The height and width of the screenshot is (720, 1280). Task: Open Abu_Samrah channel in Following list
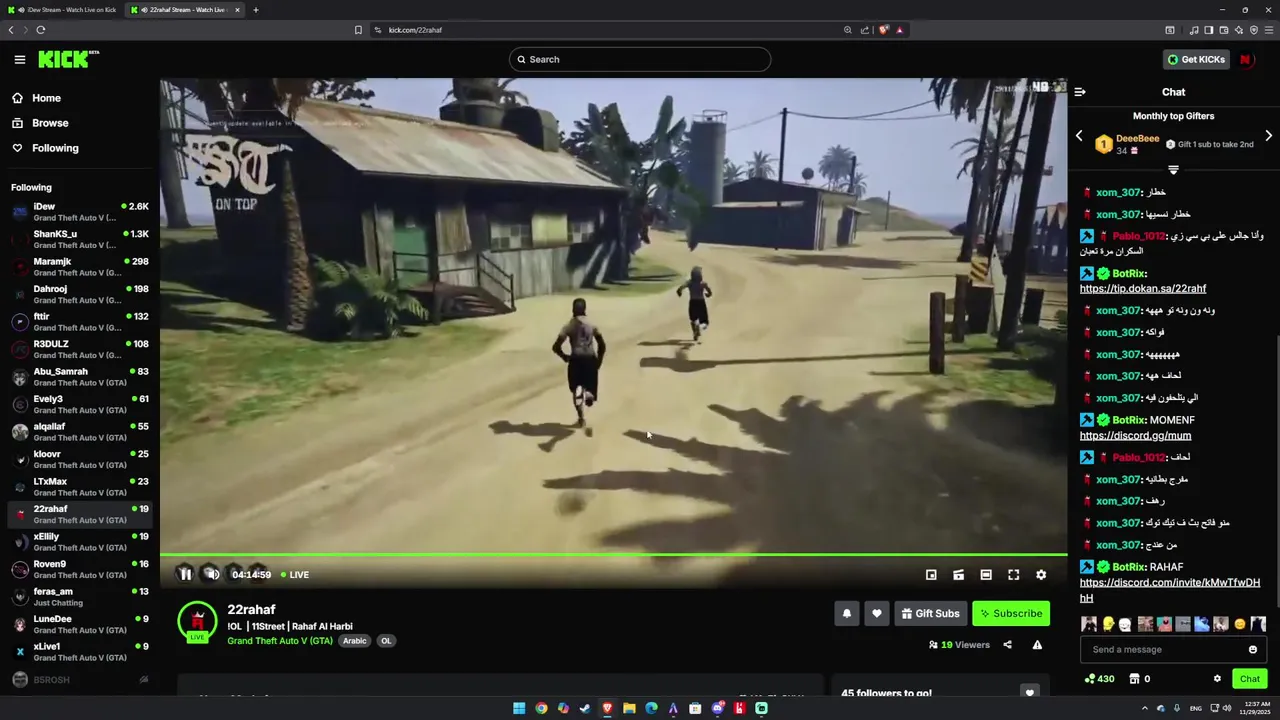(80, 376)
